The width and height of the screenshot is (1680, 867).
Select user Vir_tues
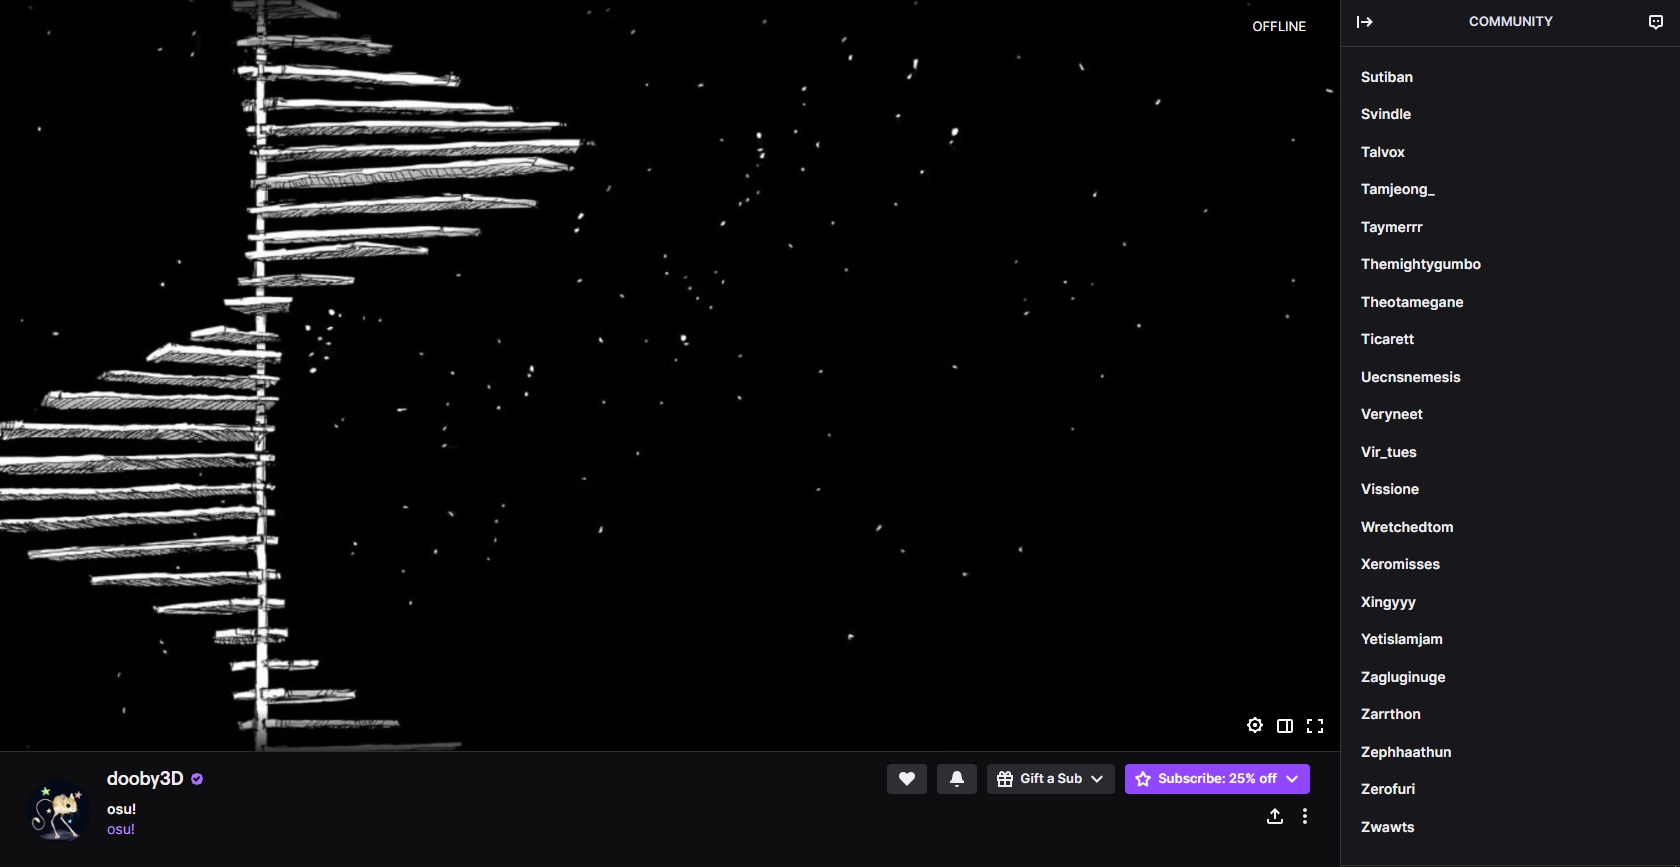[1388, 452]
